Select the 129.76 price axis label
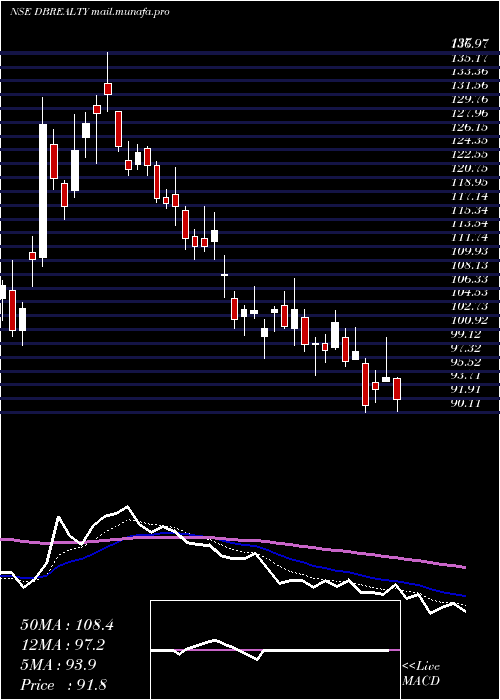This screenshot has width=500, height=700. click(x=469, y=99)
